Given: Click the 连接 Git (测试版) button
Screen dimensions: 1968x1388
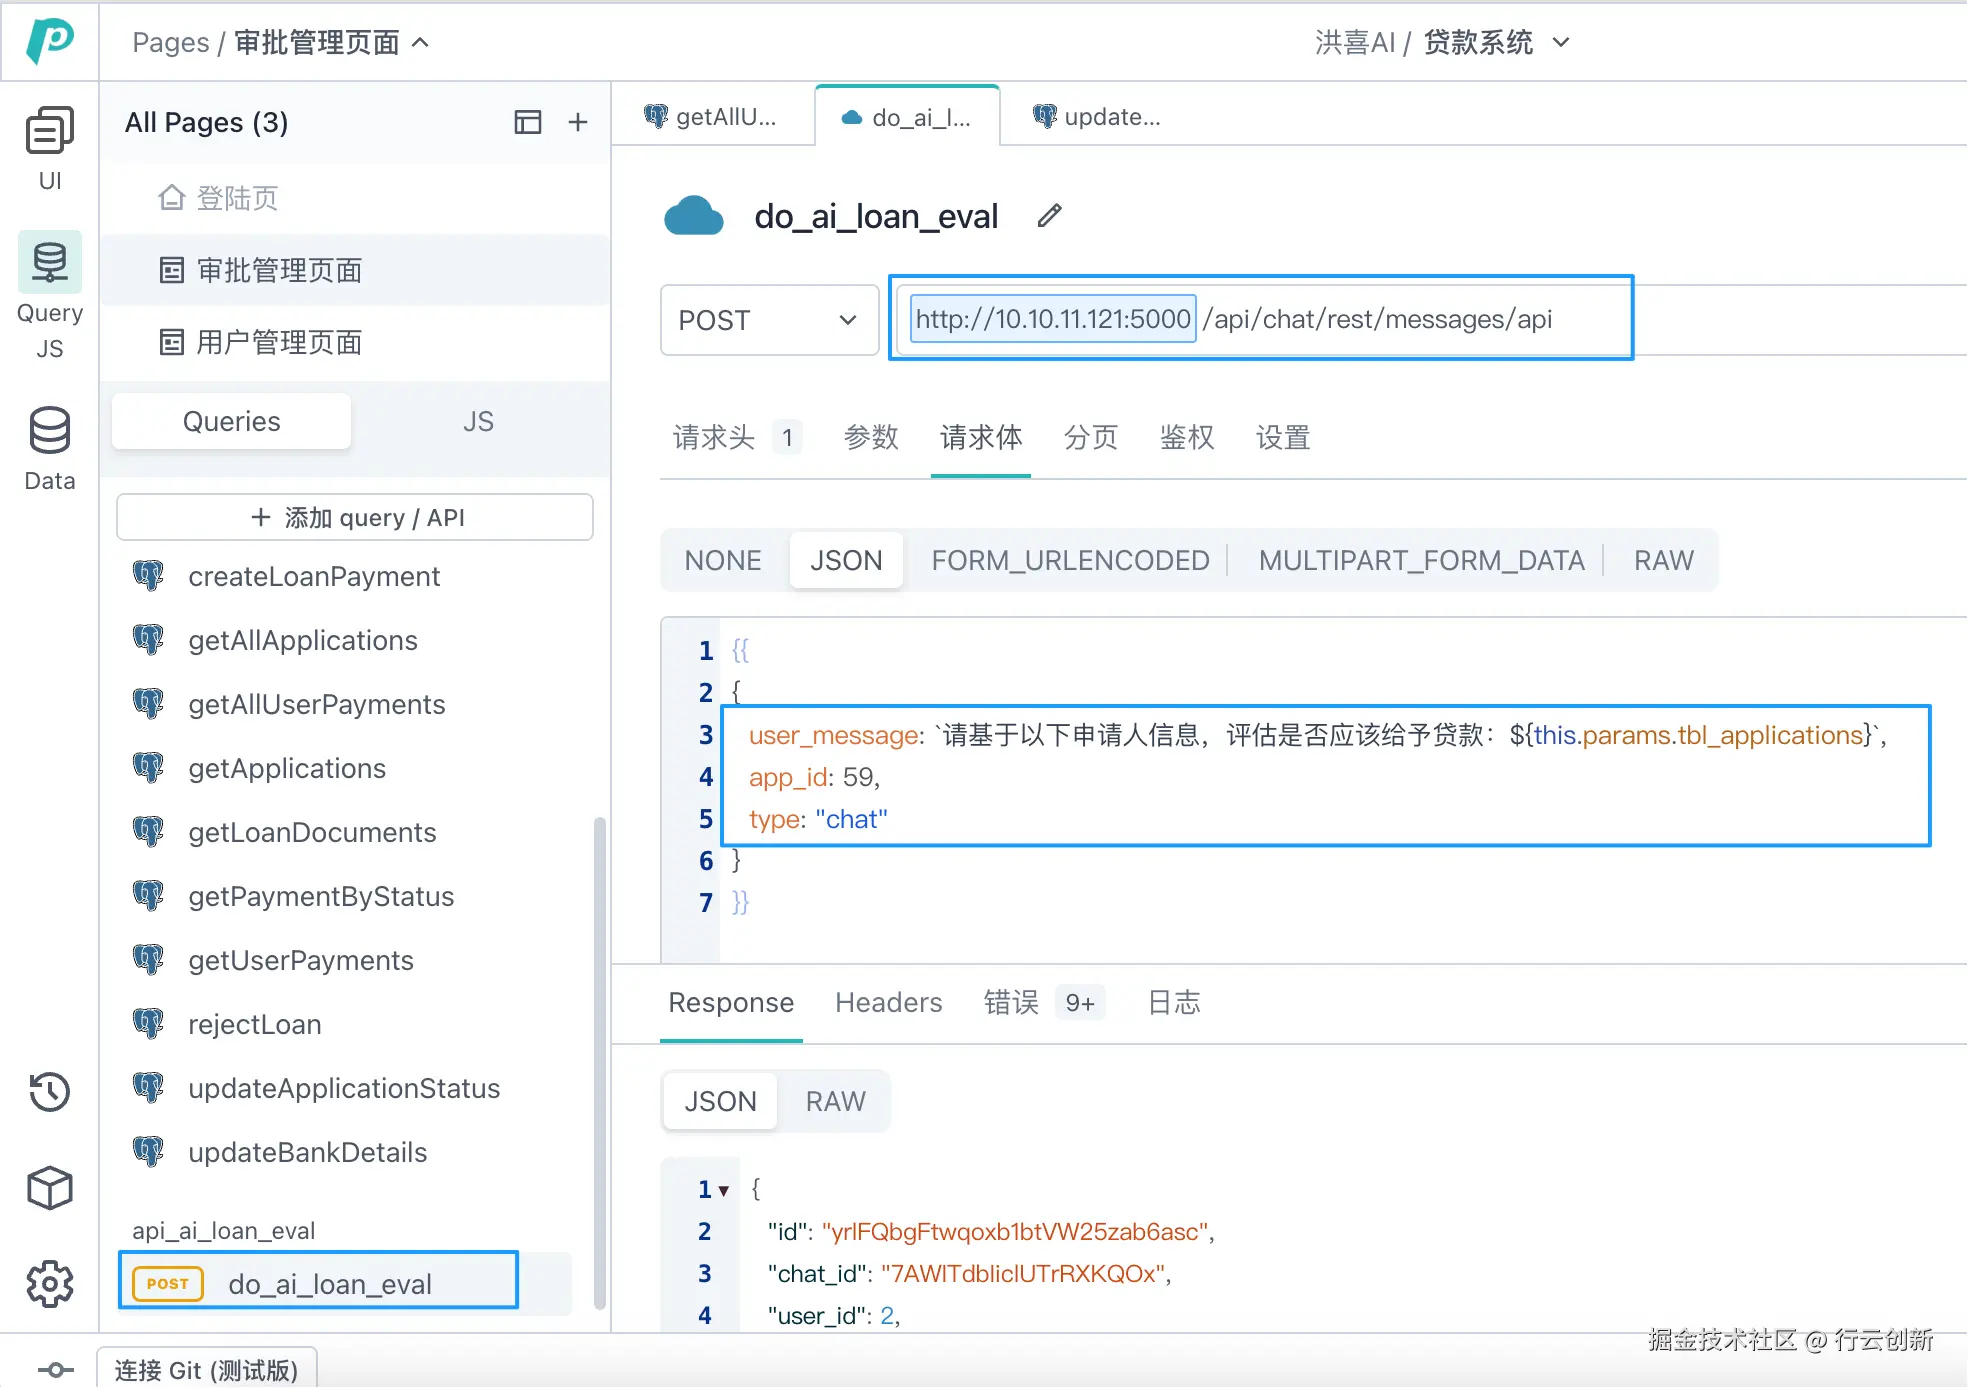Looking at the screenshot, I should [207, 1369].
